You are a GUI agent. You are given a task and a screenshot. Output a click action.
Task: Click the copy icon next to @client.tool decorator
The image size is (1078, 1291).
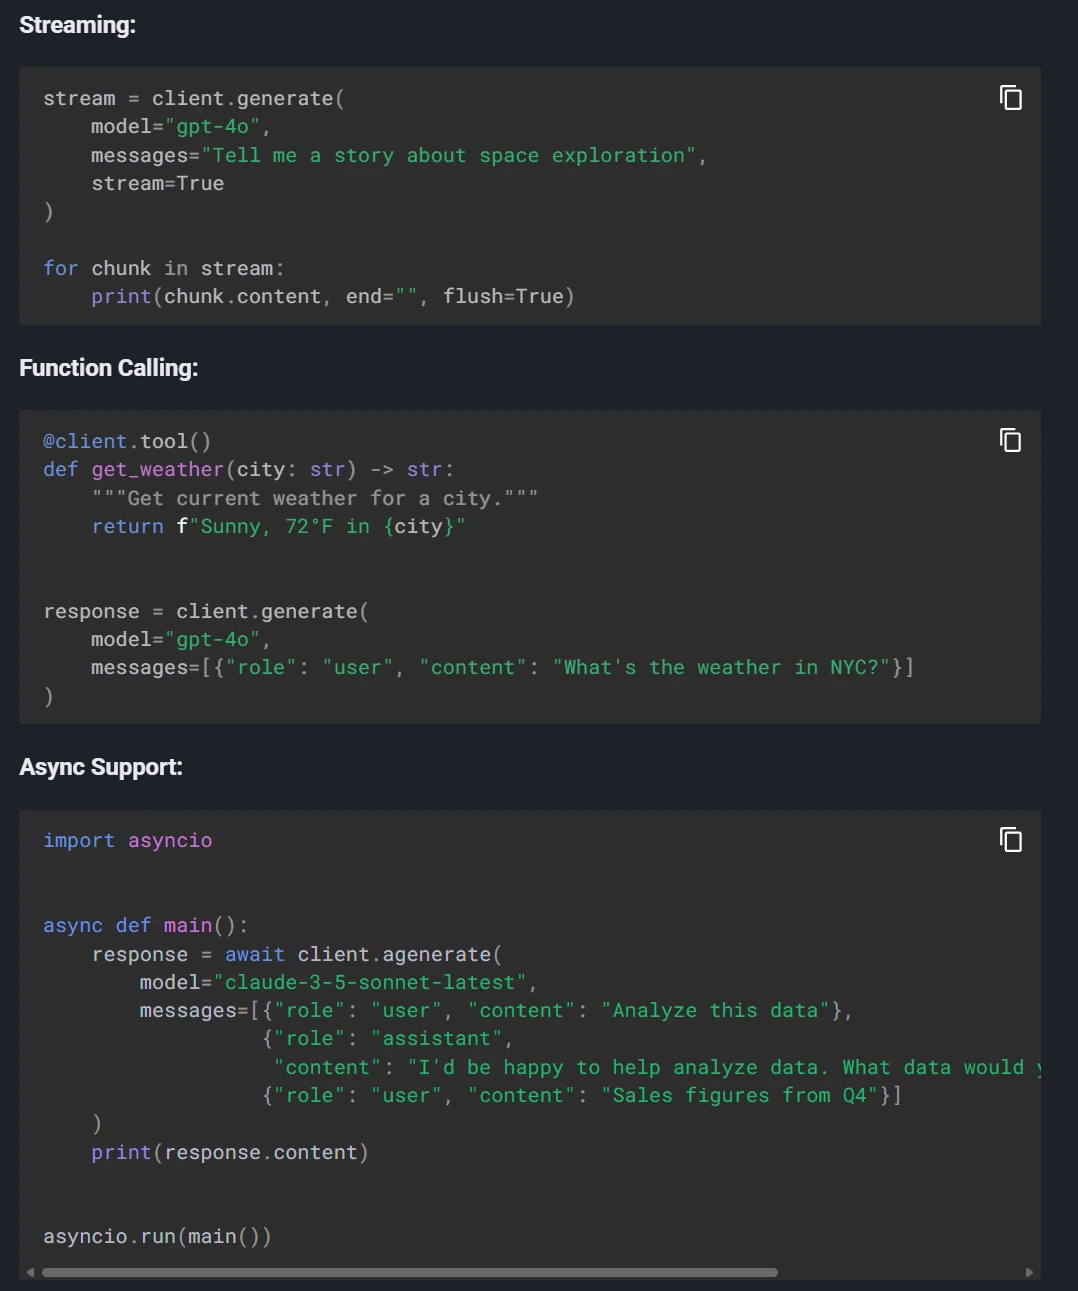(x=1011, y=440)
